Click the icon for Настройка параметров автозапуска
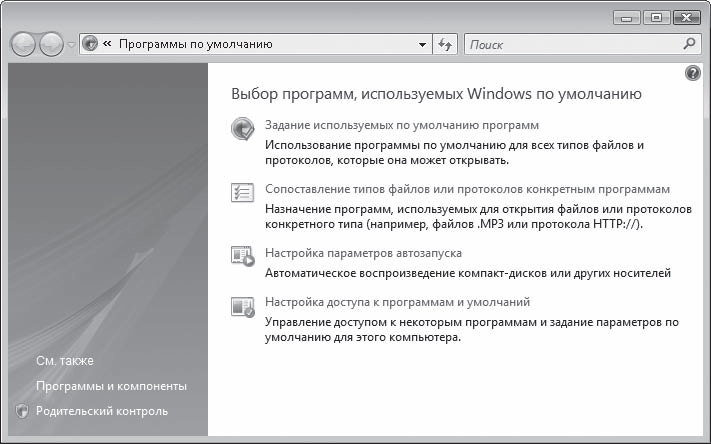This screenshot has height=444, width=711. (x=242, y=255)
